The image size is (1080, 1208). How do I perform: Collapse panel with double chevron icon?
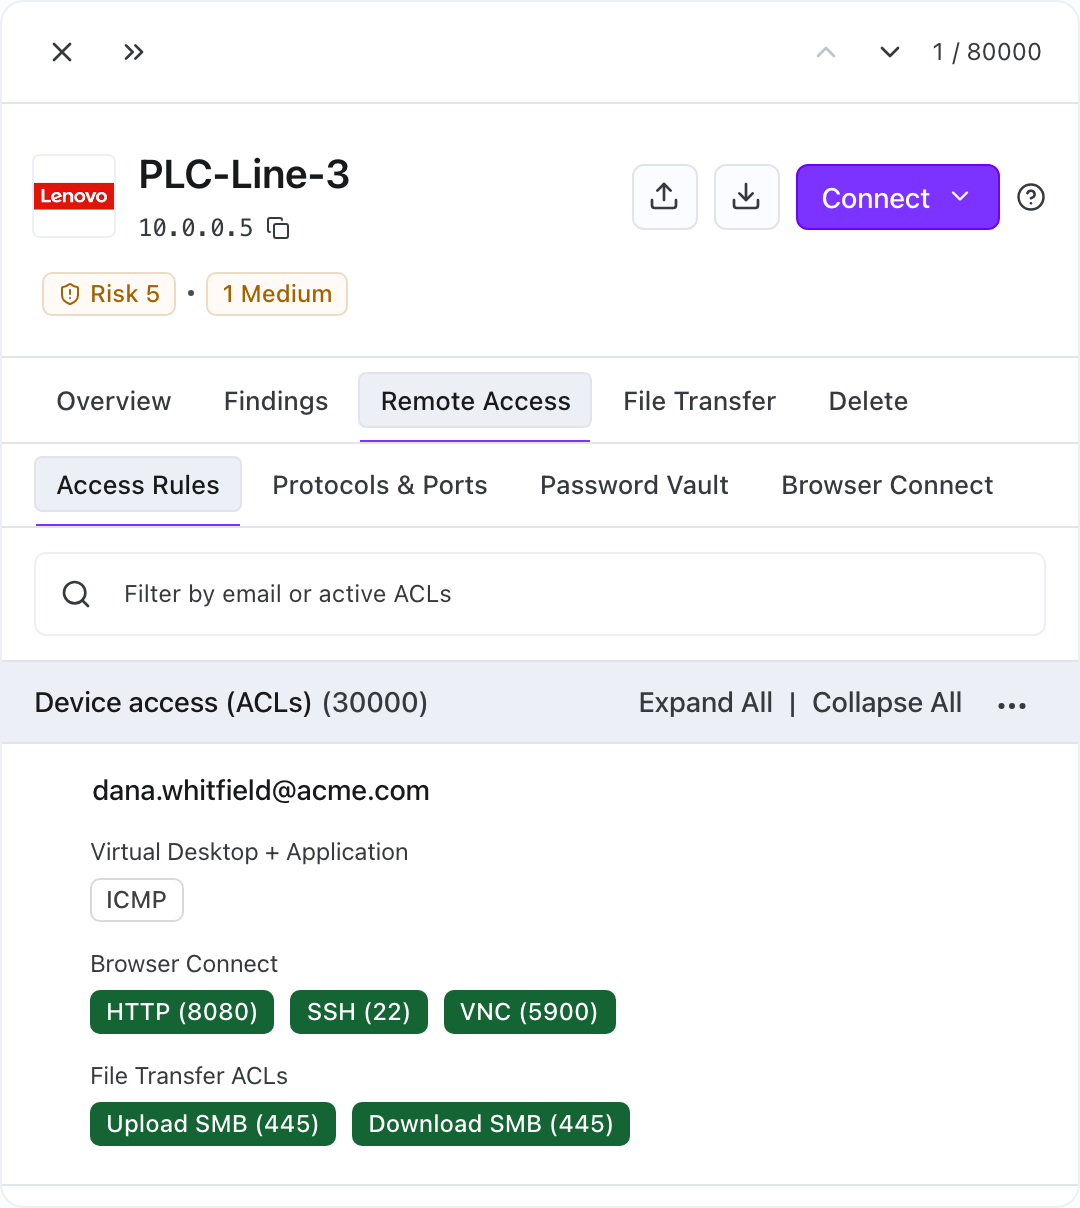(x=134, y=52)
